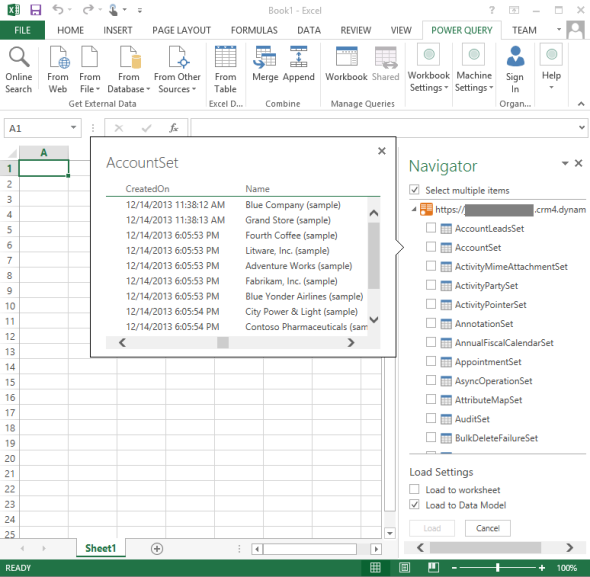Expand the formula bar
Screen dimensions: 590x577
[x=581, y=128]
